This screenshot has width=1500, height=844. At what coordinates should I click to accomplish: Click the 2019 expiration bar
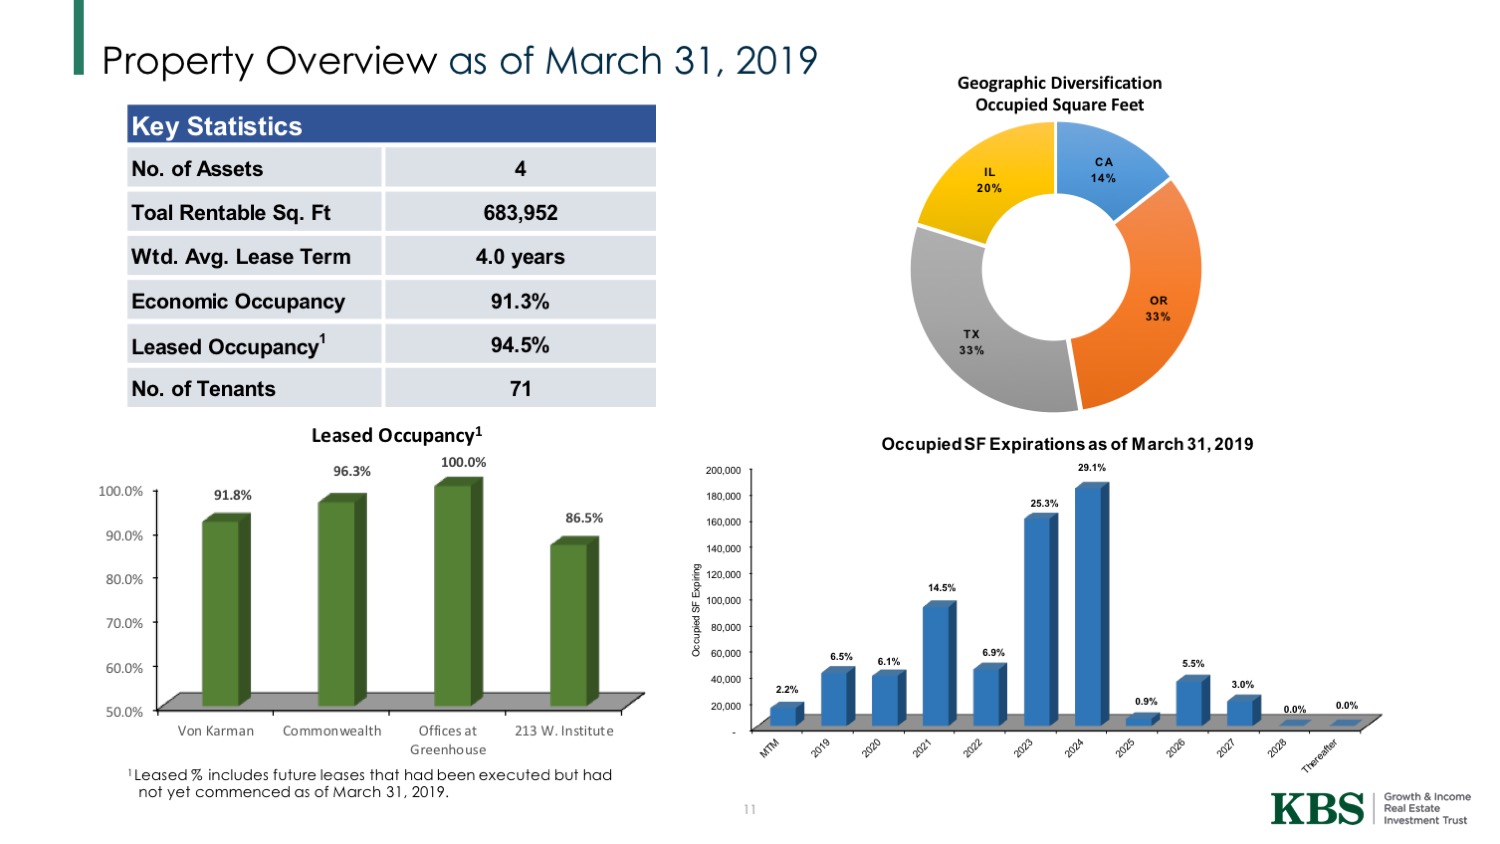pyautogui.click(x=838, y=696)
